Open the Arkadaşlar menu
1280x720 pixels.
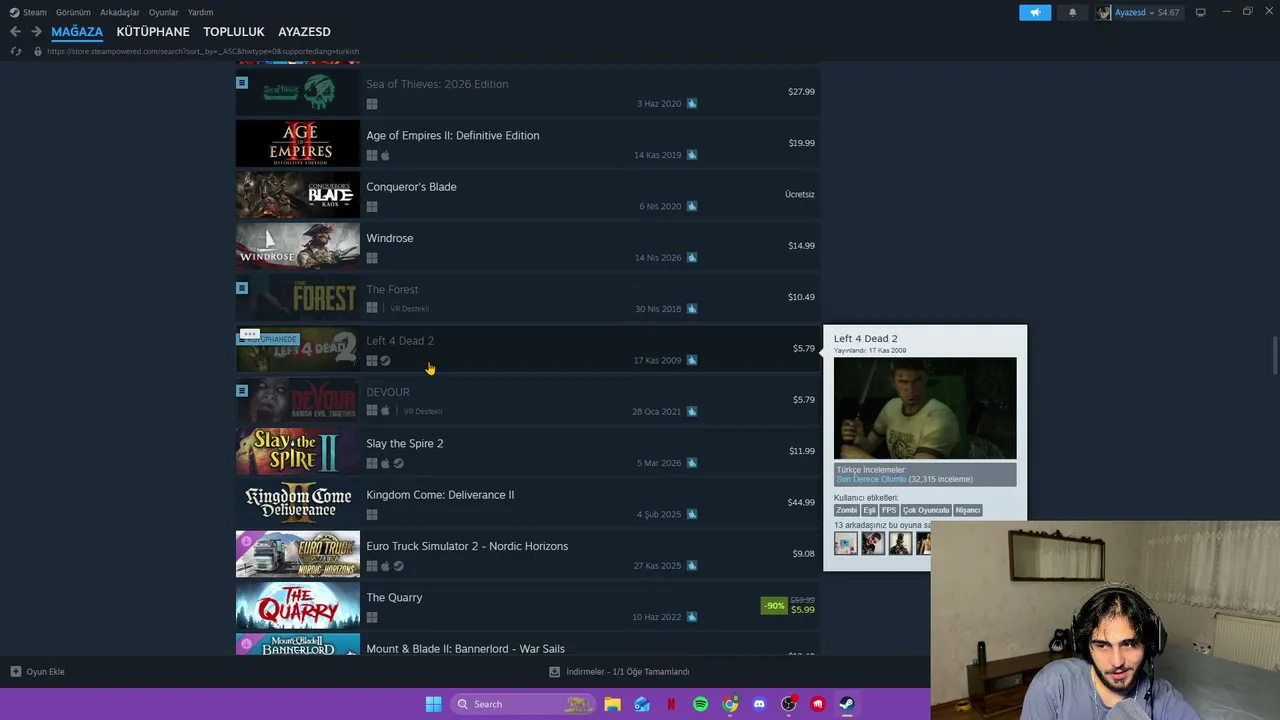pyautogui.click(x=120, y=12)
